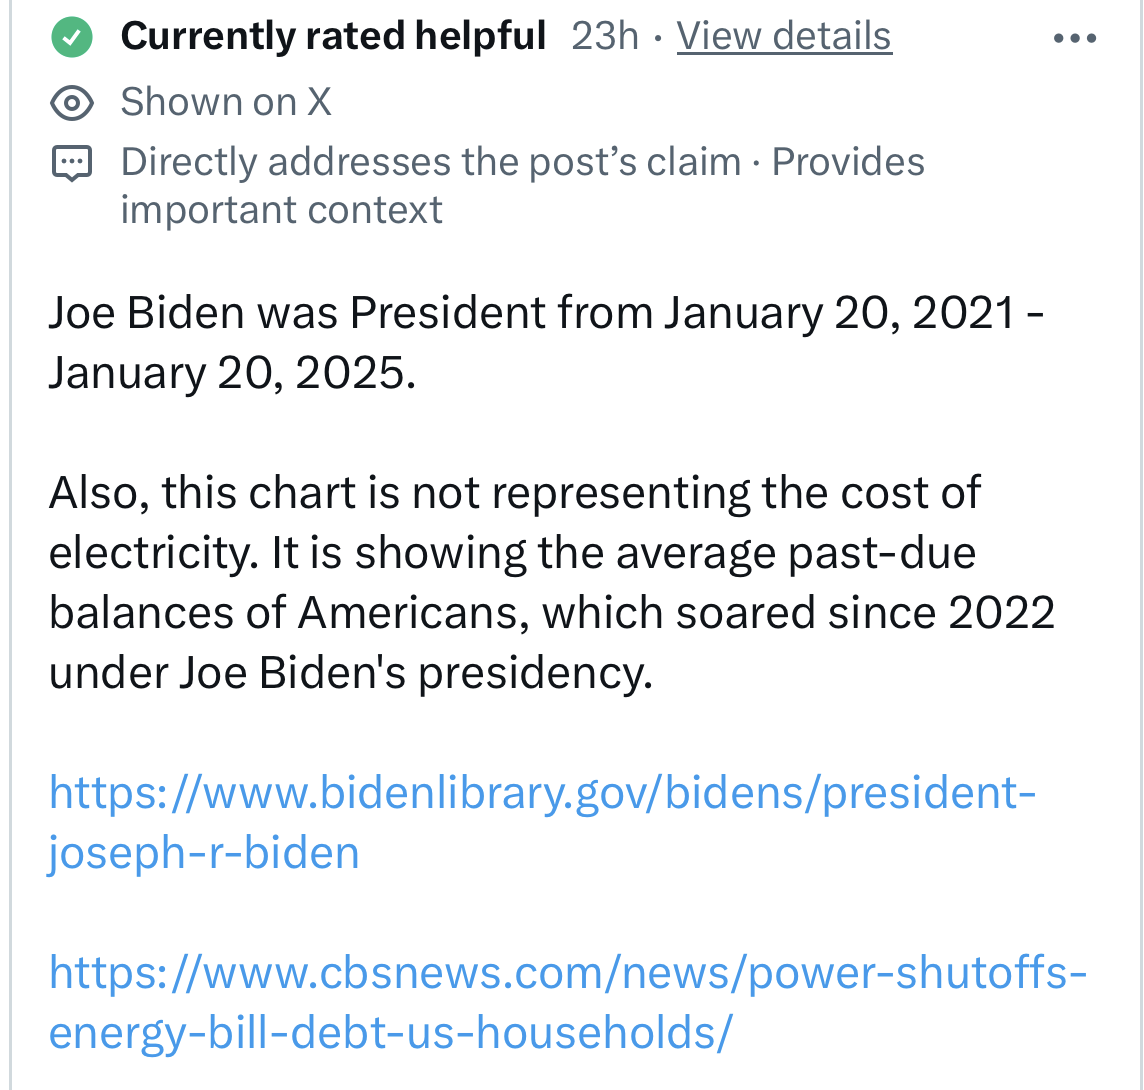This screenshot has width=1144, height=1090.
Task: Click the green checkmark helpful-rating icon
Action: [72, 38]
